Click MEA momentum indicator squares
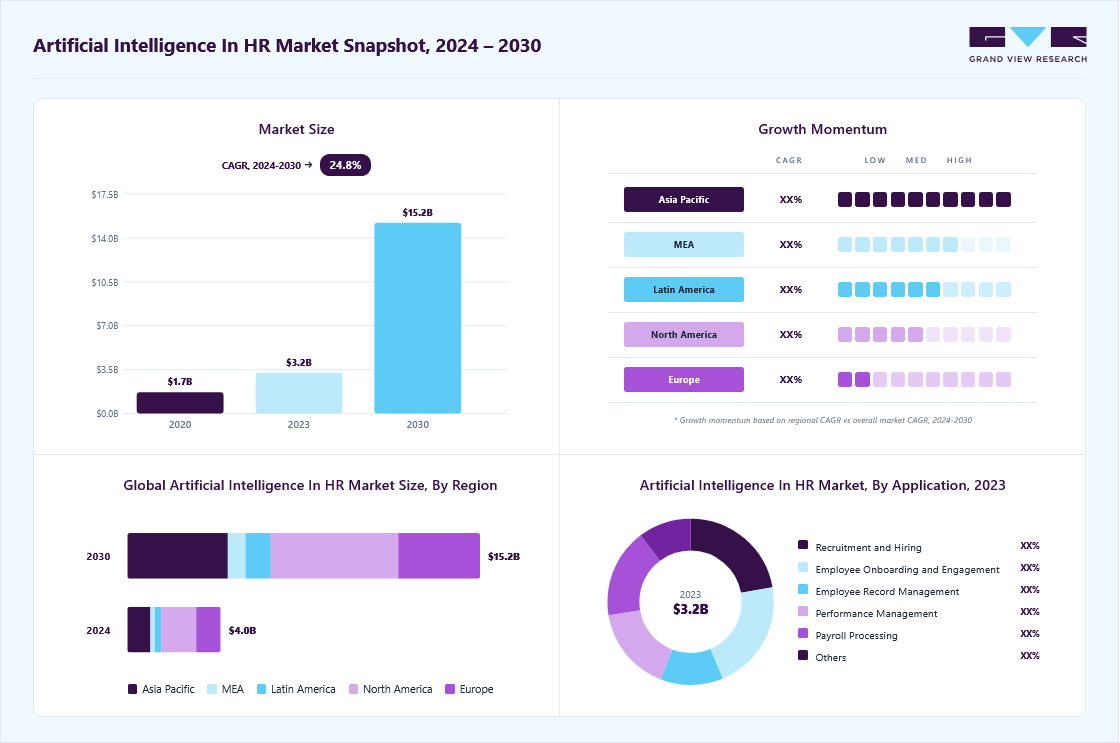Viewport: 1120px width, 743px height. (x=924, y=244)
